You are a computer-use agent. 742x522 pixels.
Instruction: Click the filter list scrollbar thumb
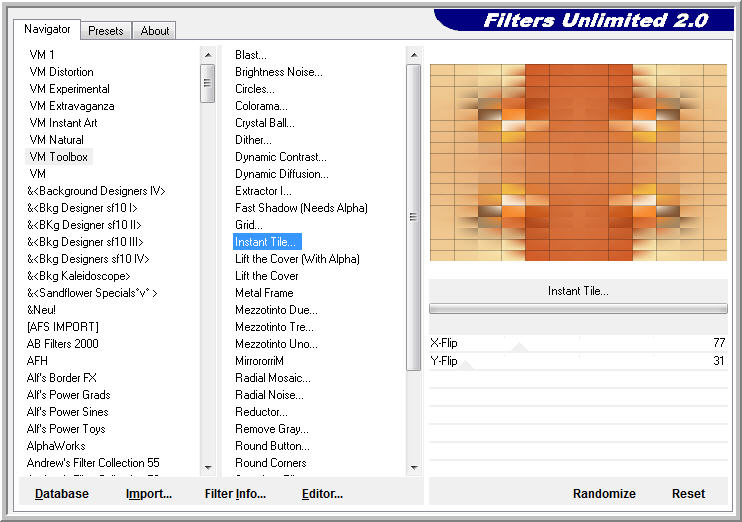click(x=413, y=217)
